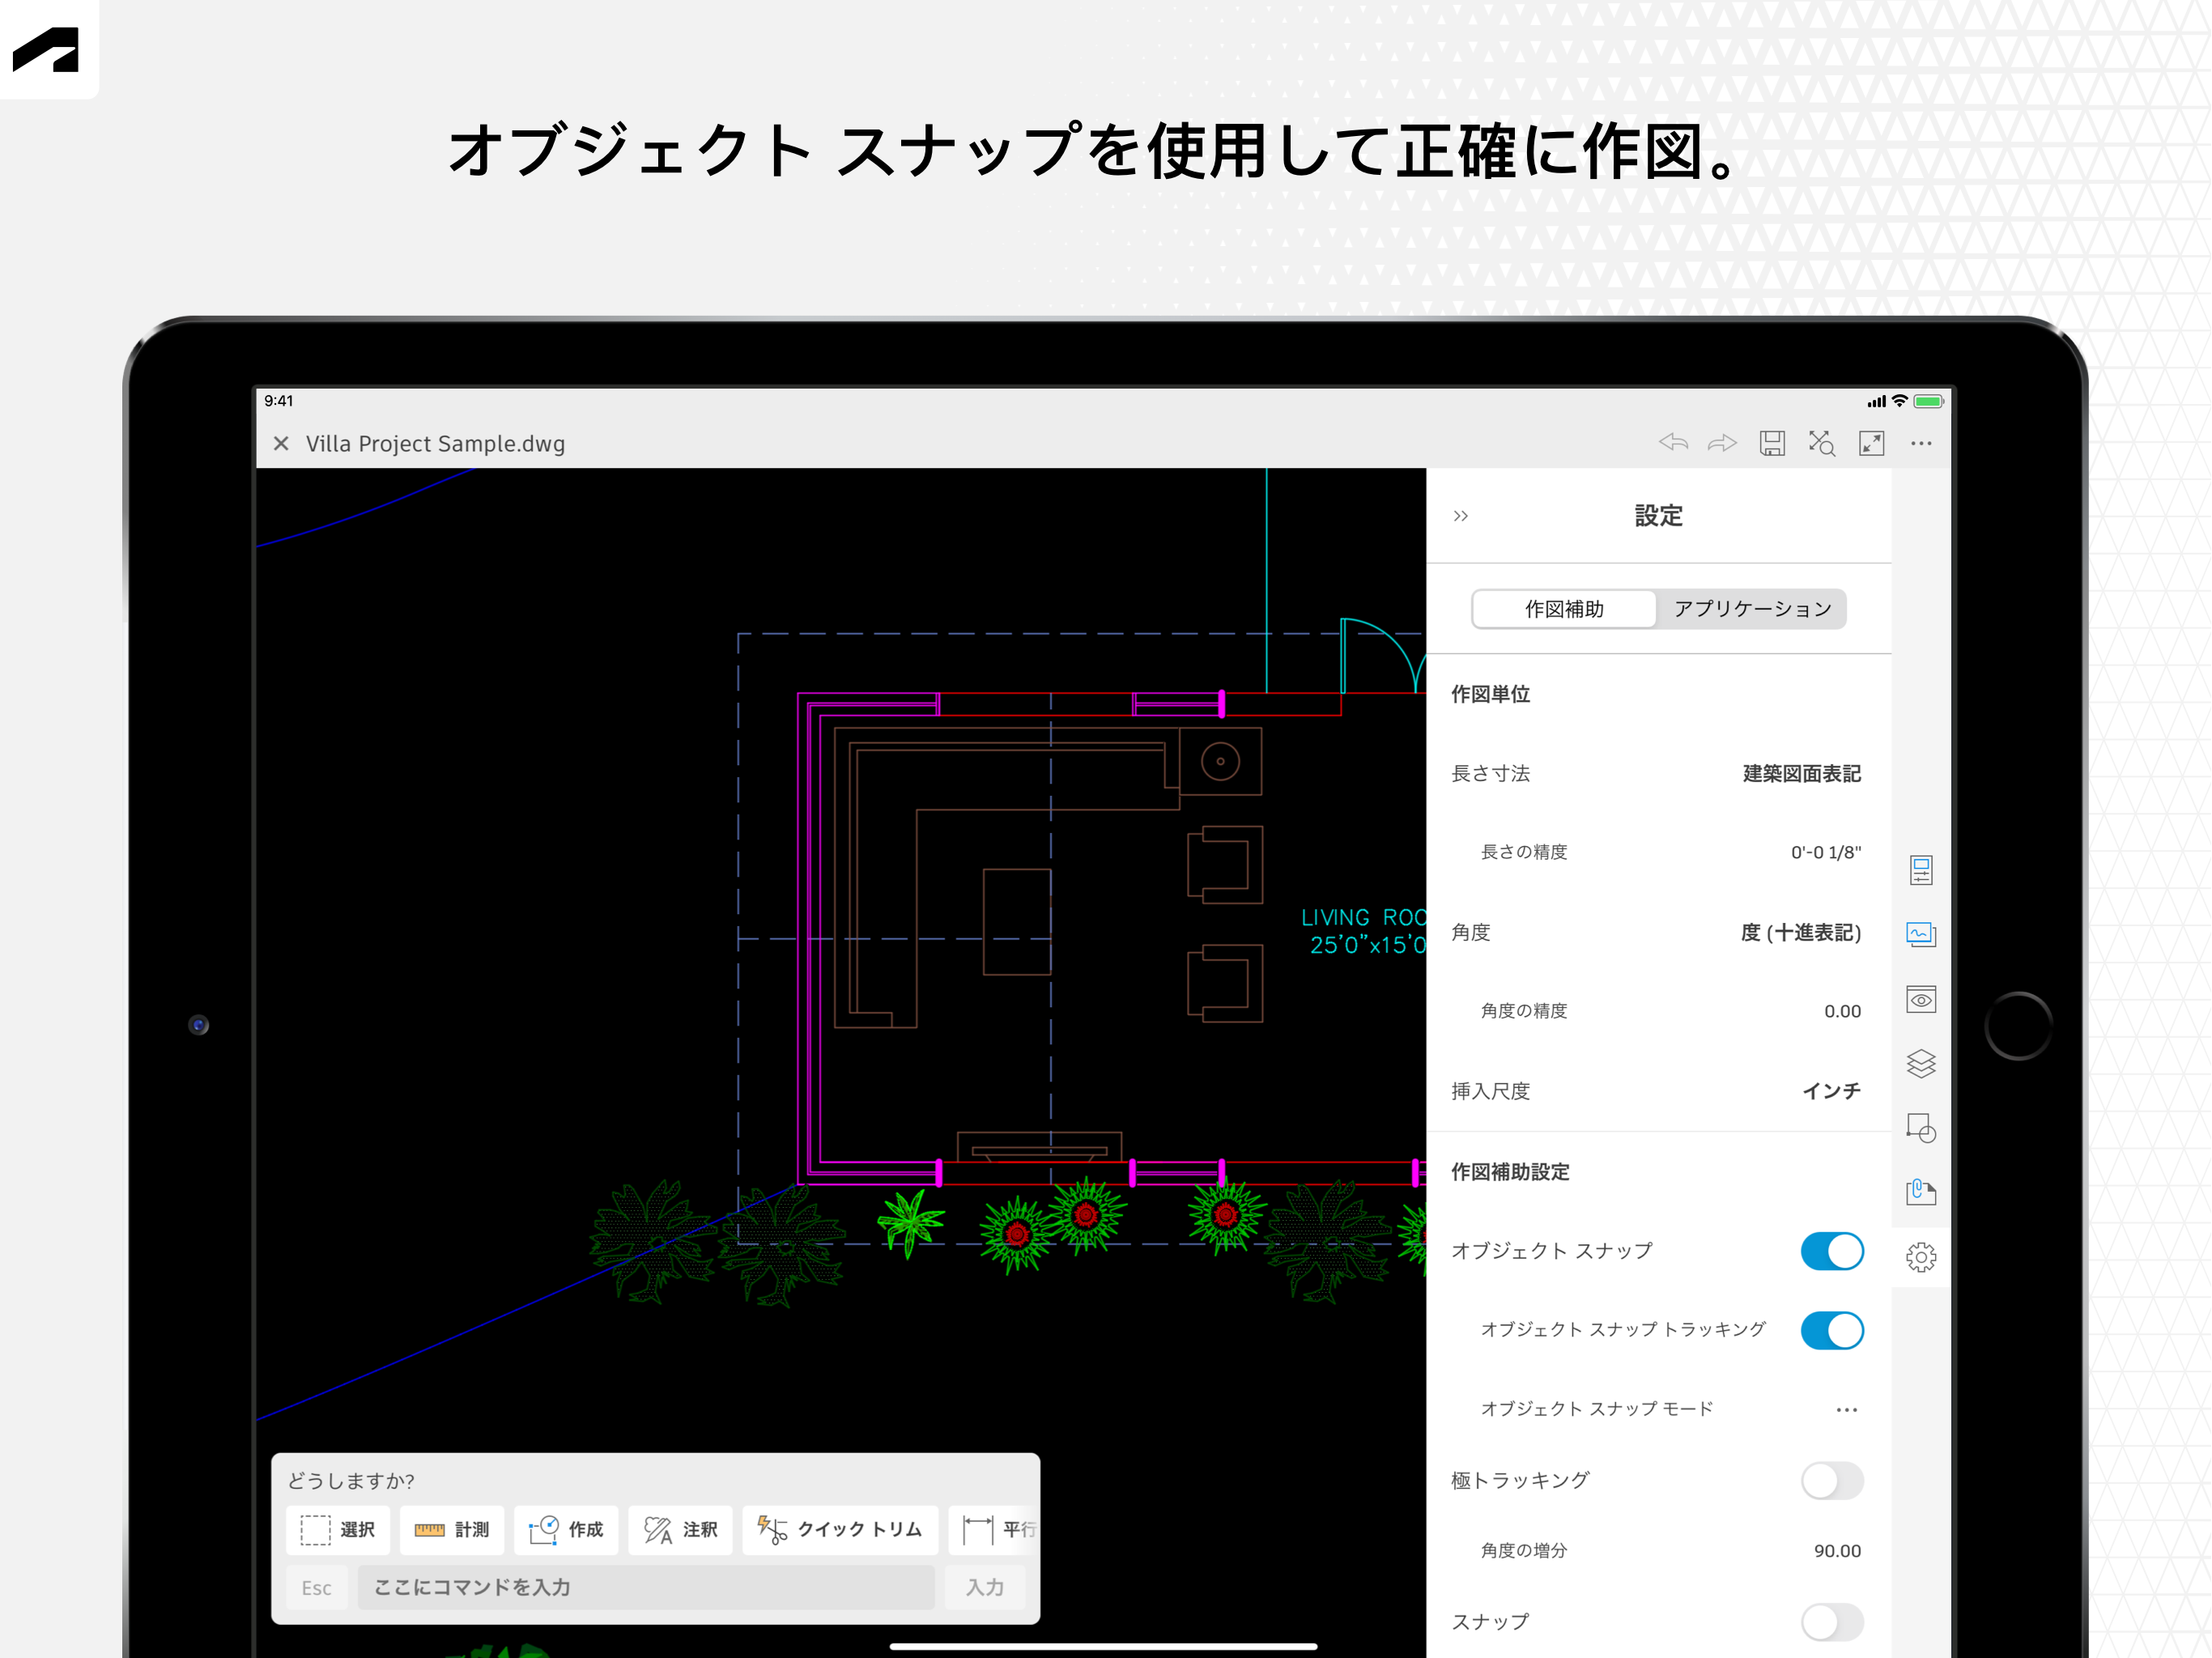Image resolution: width=2212 pixels, height=1658 pixels.
Task: Click the ここにコマンドを入力 command field
Action: (646, 1587)
